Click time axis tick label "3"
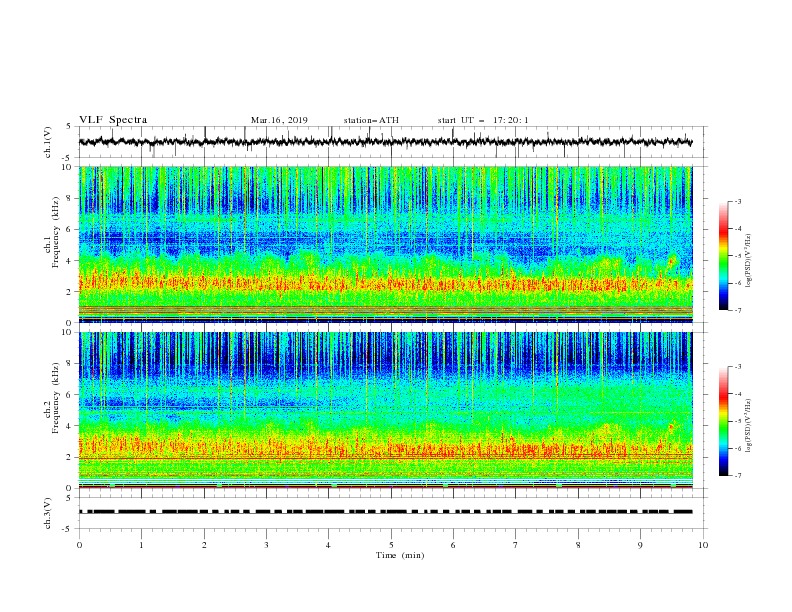 pos(267,545)
